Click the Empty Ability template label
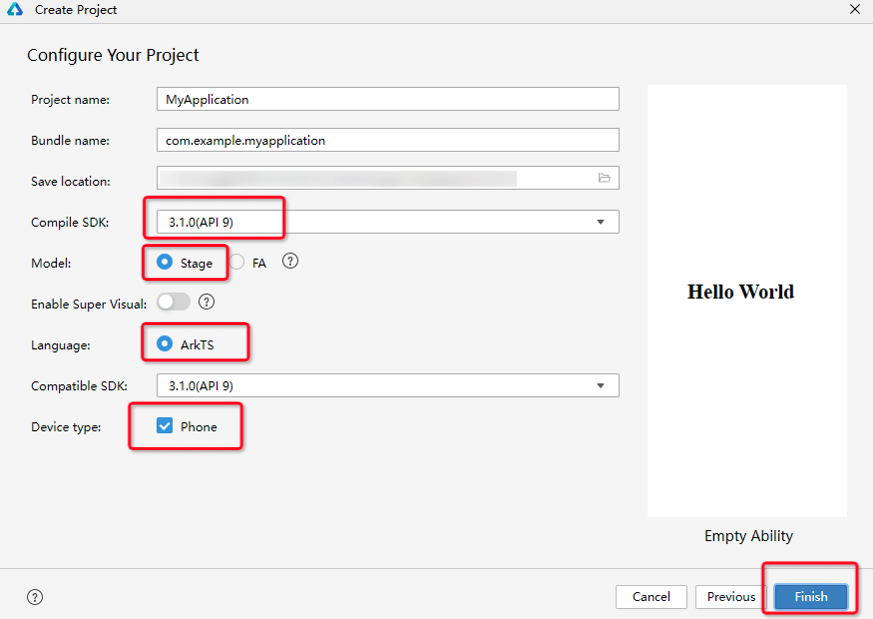The height and width of the screenshot is (619, 873). pos(748,536)
